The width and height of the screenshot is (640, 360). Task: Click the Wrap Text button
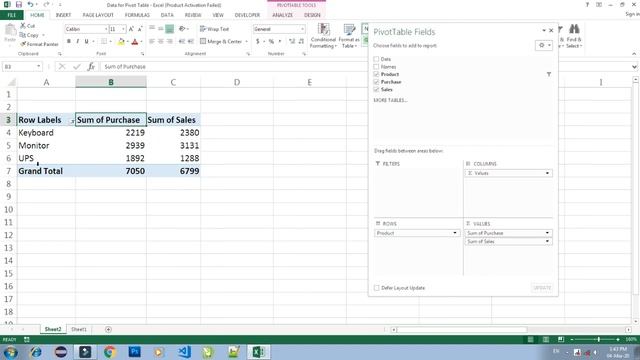215,29
